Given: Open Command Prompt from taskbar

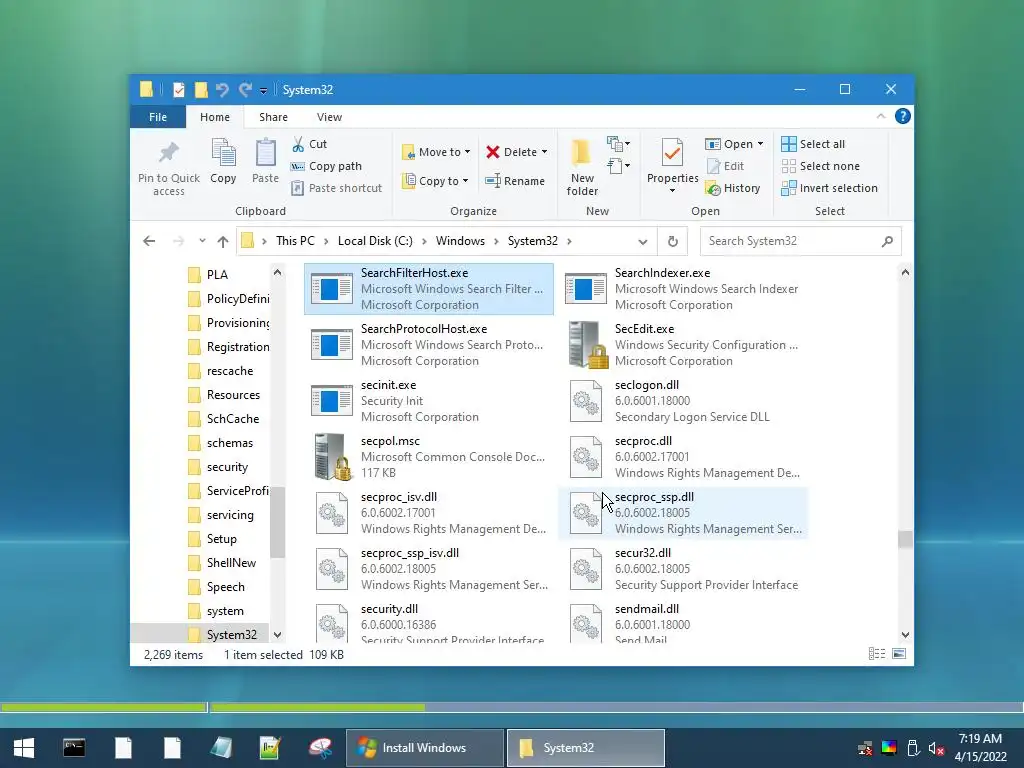Looking at the screenshot, I should click(74, 748).
